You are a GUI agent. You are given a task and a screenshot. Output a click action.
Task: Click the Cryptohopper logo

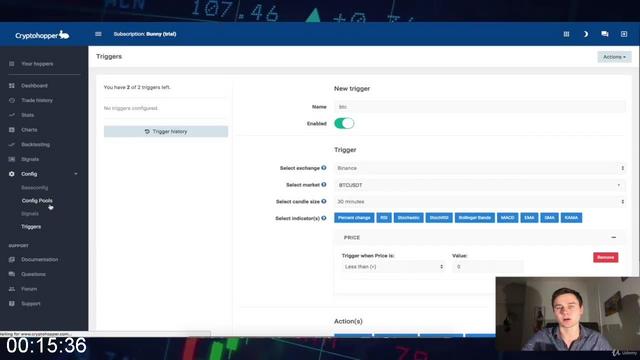coord(42,35)
